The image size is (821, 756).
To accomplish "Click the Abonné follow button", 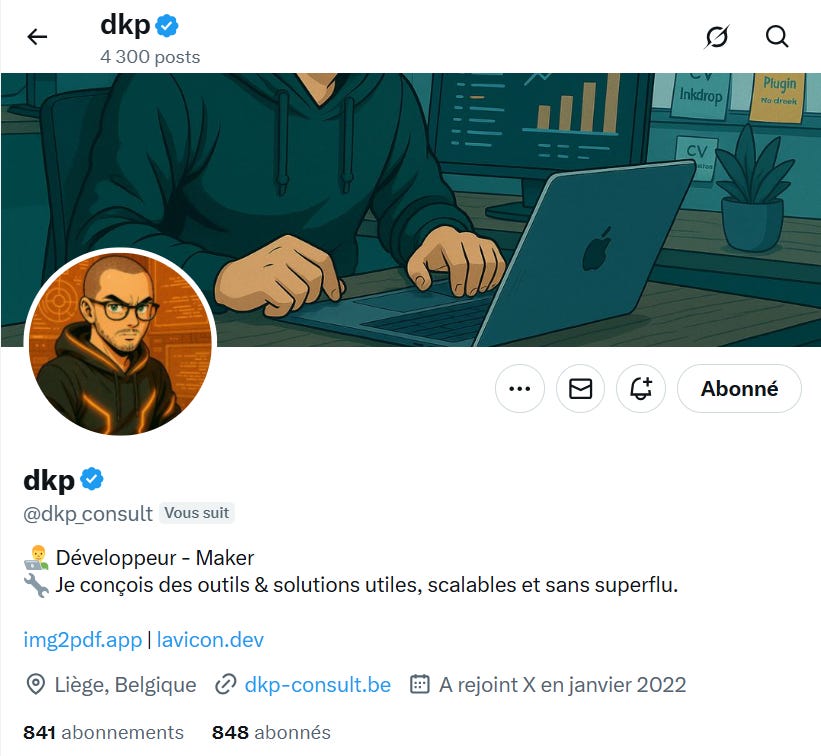I will tap(739, 388).
